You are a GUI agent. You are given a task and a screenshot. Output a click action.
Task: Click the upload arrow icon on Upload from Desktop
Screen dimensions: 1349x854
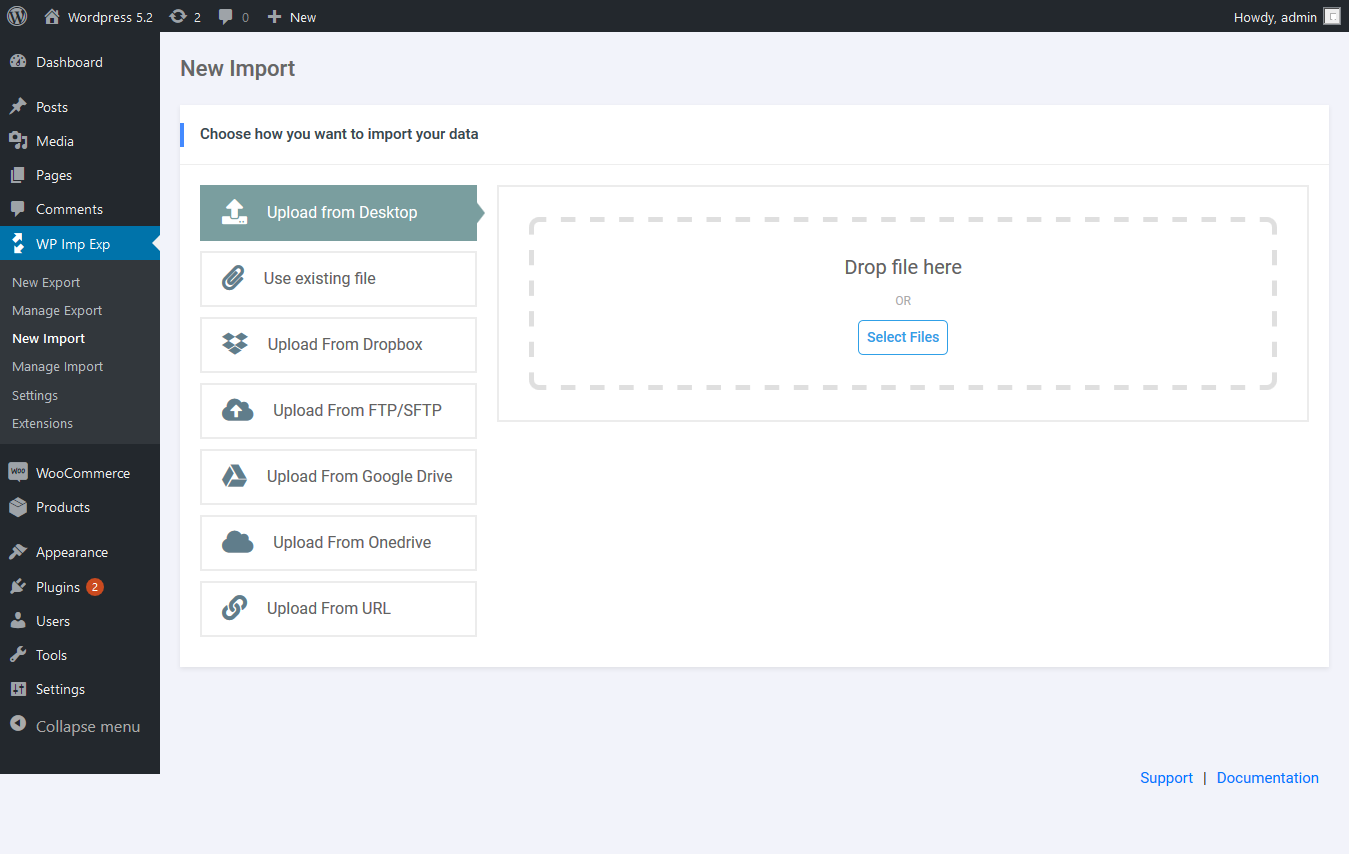tap(235, 212)
